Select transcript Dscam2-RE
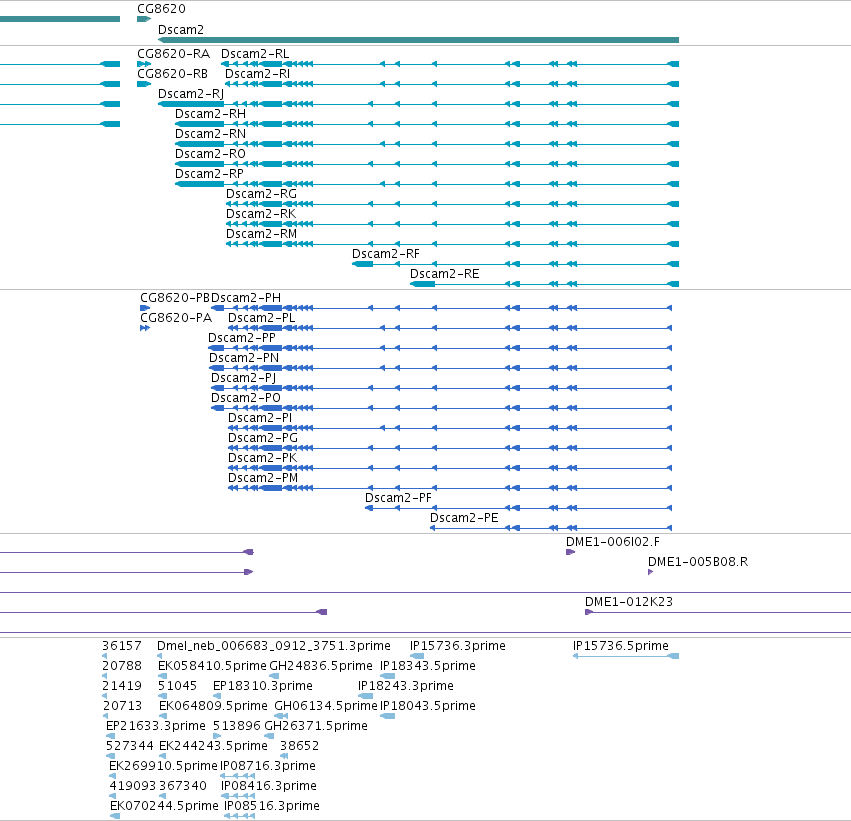This screenshot has height=821, width=851. [444, 274]
